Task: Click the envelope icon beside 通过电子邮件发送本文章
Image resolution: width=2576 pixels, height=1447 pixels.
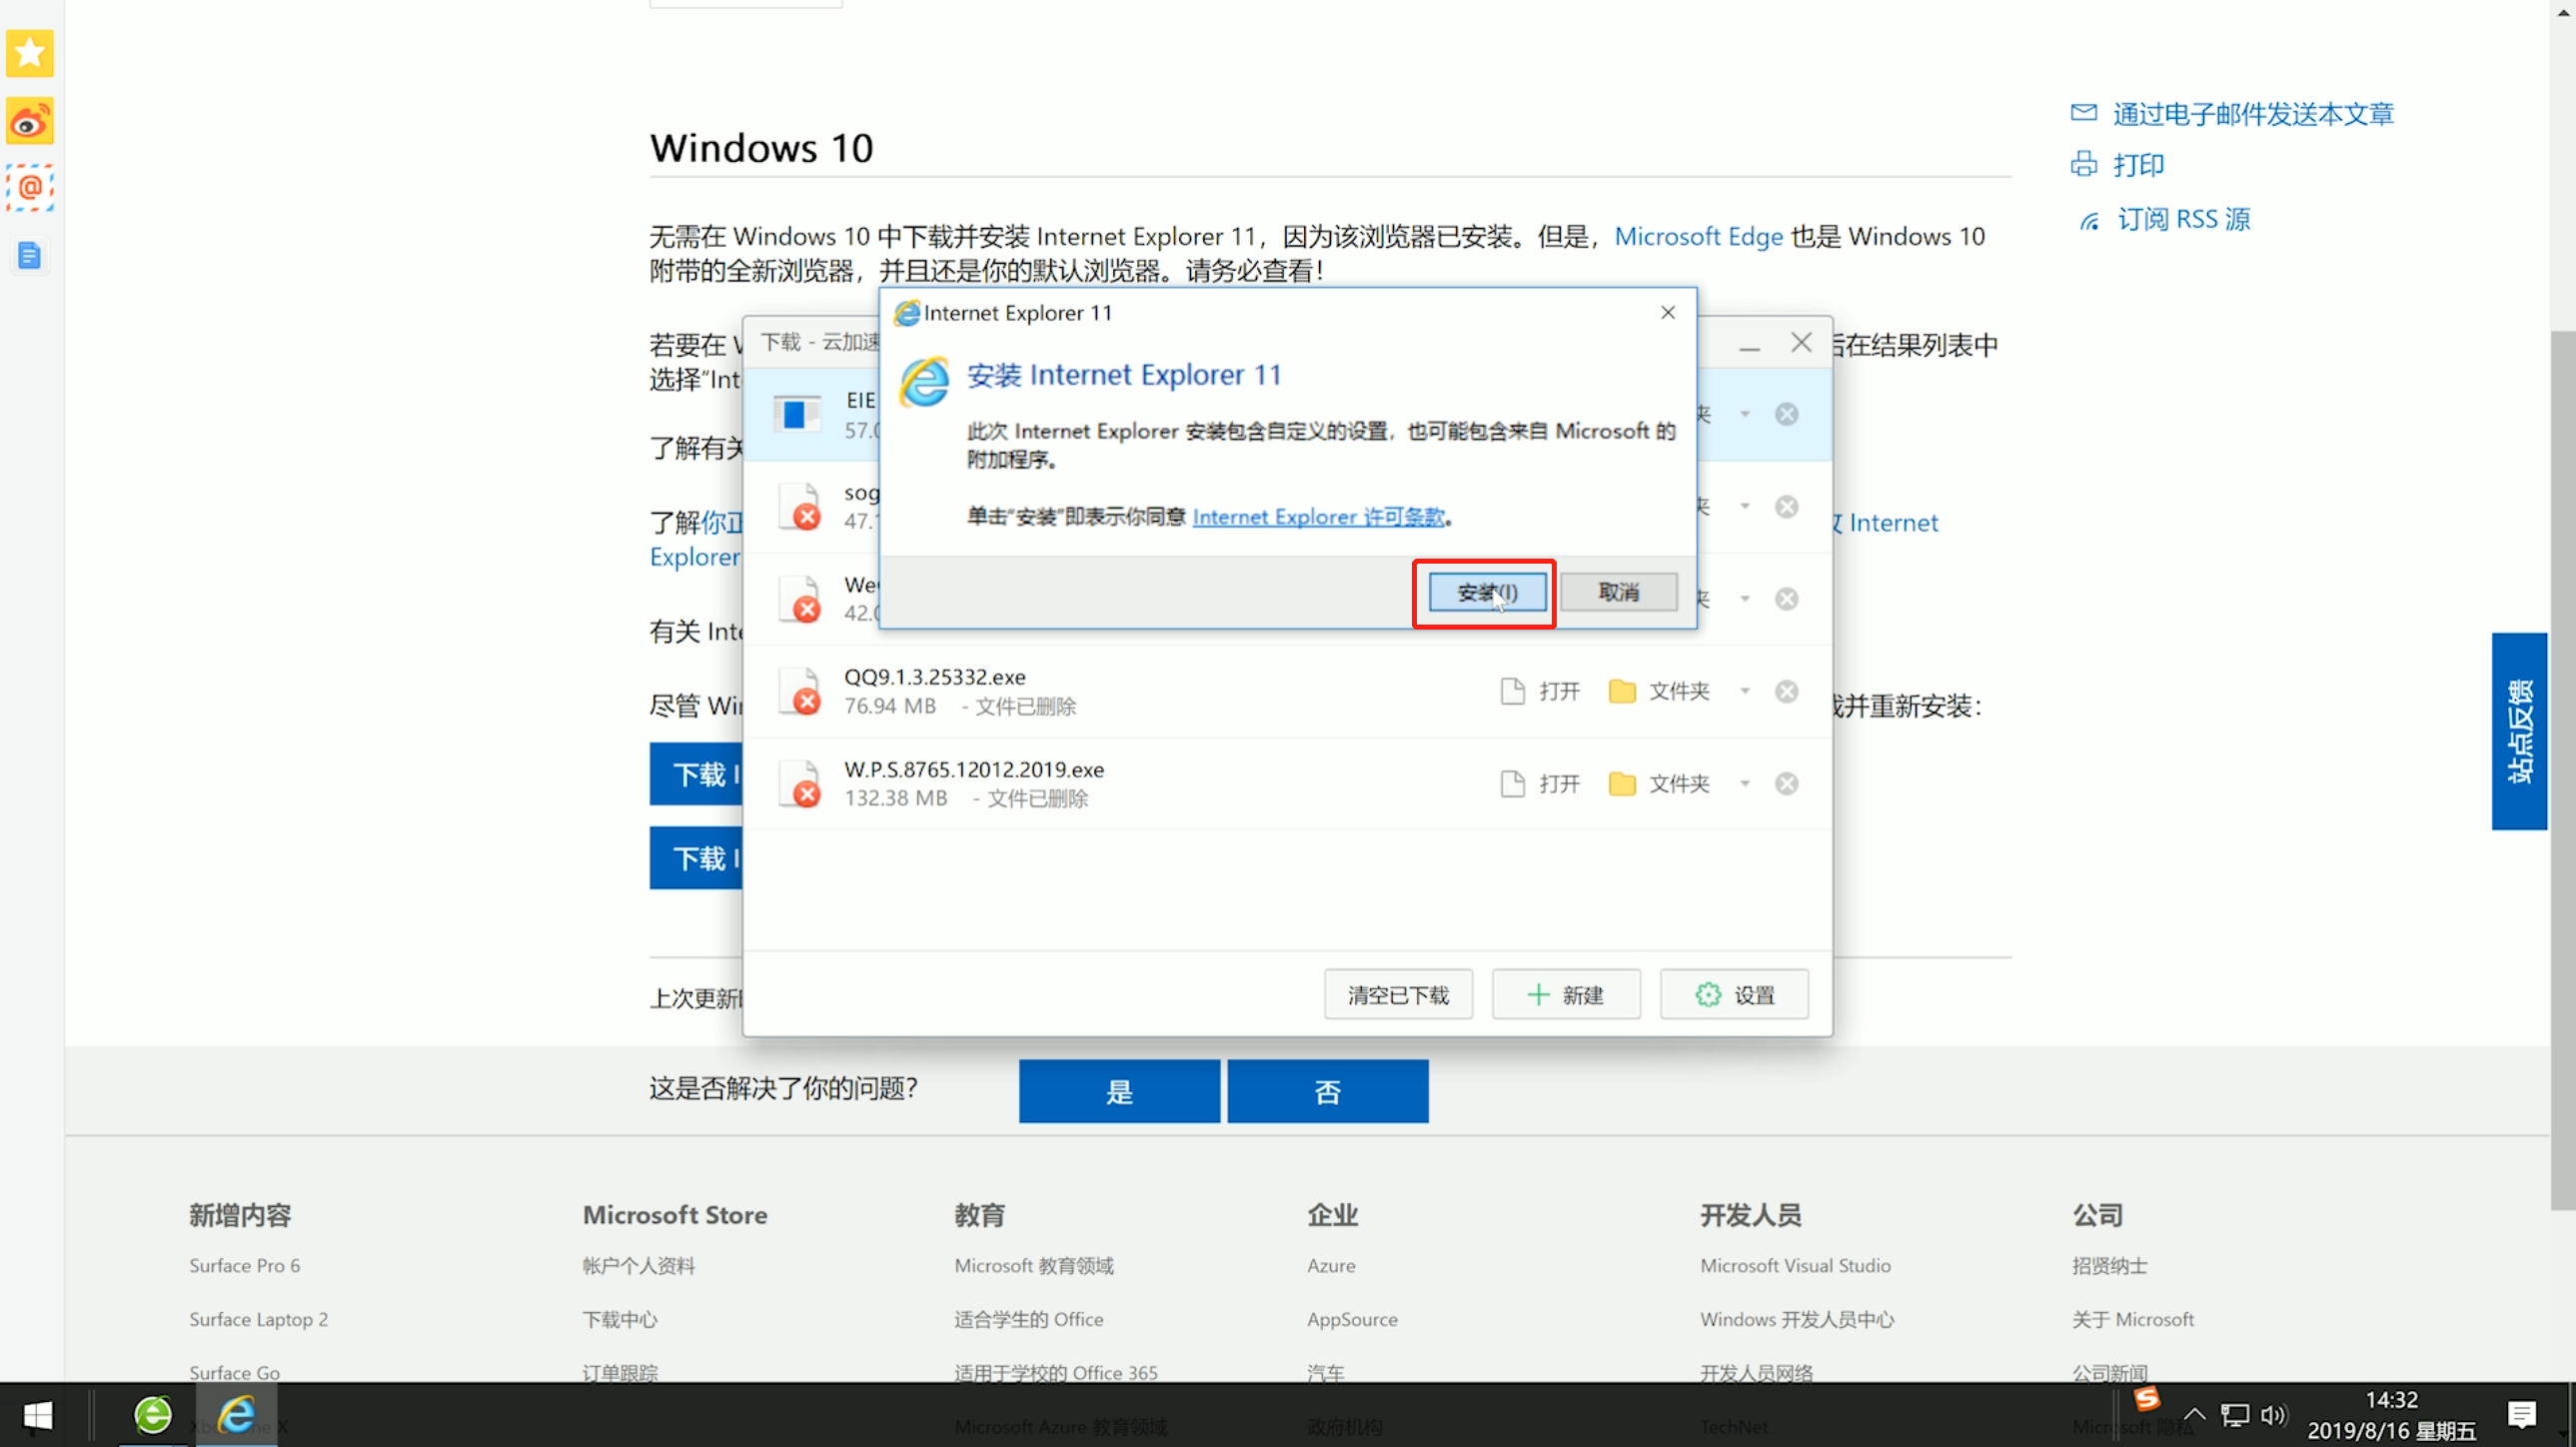Action: (2083, 113)
